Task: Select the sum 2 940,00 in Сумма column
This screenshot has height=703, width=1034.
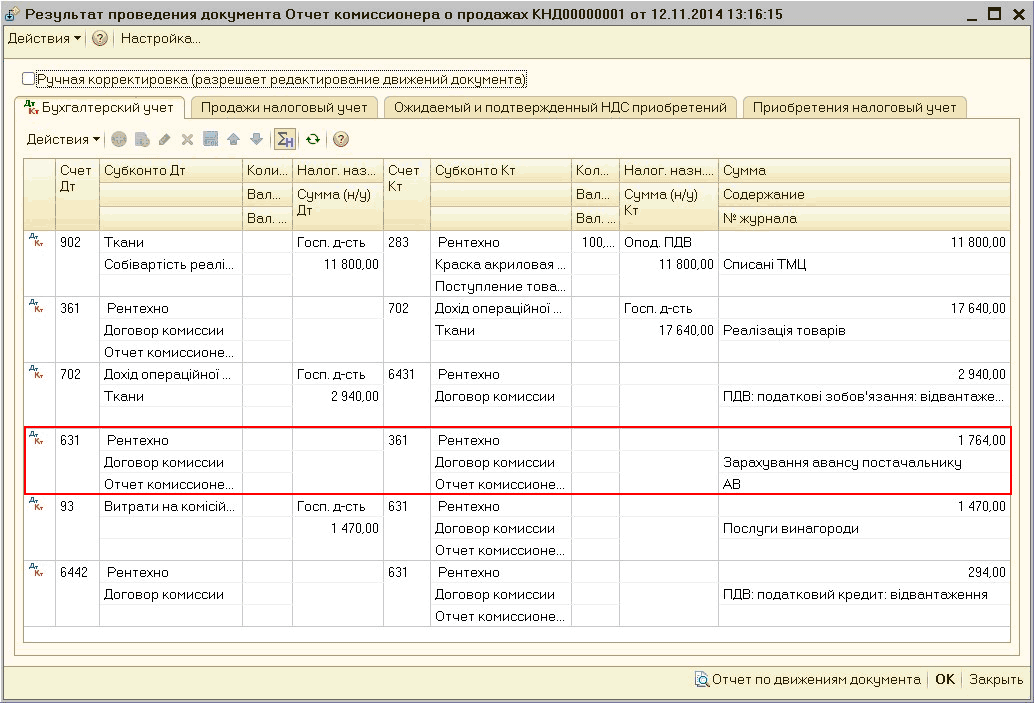Action: 864,374
